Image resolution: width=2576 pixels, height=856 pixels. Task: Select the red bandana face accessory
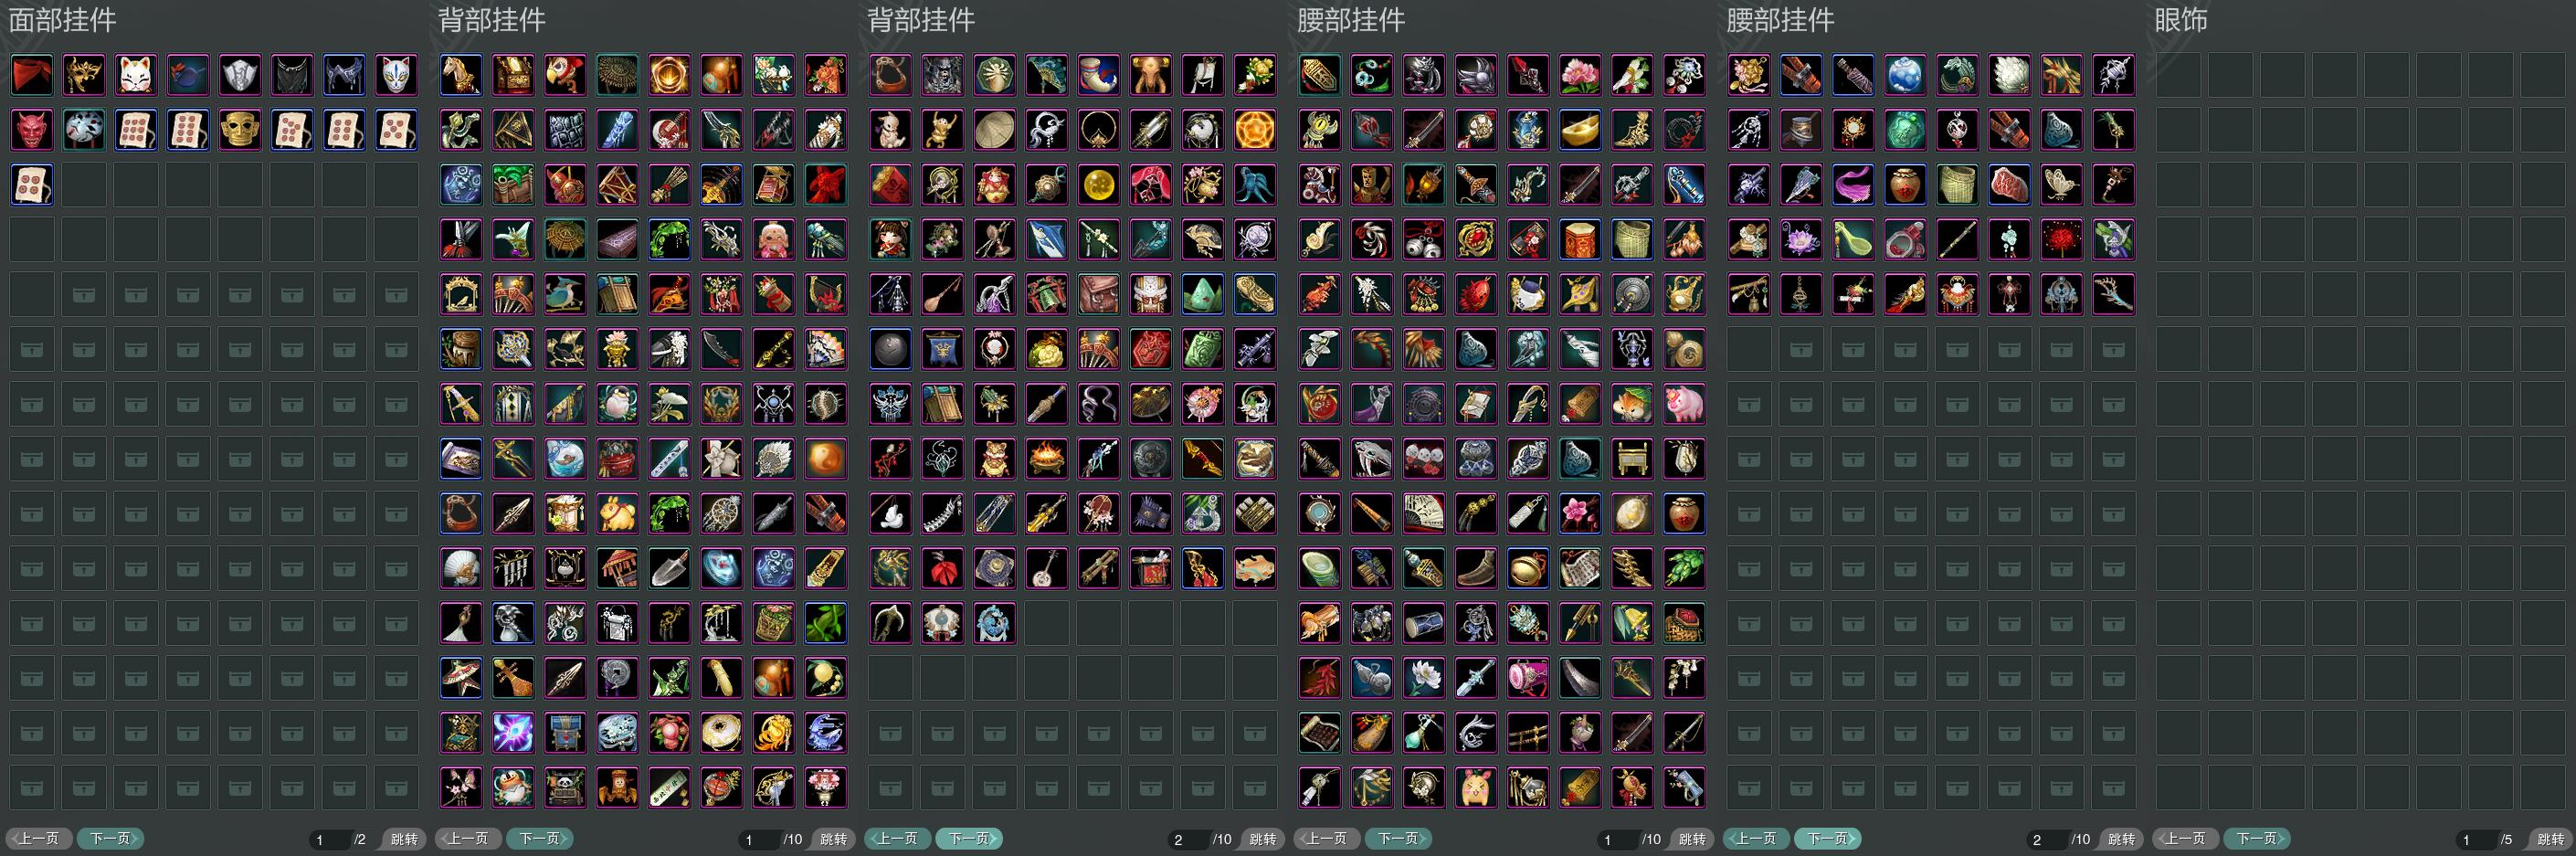pyautogui.click(x=32, y=75)
